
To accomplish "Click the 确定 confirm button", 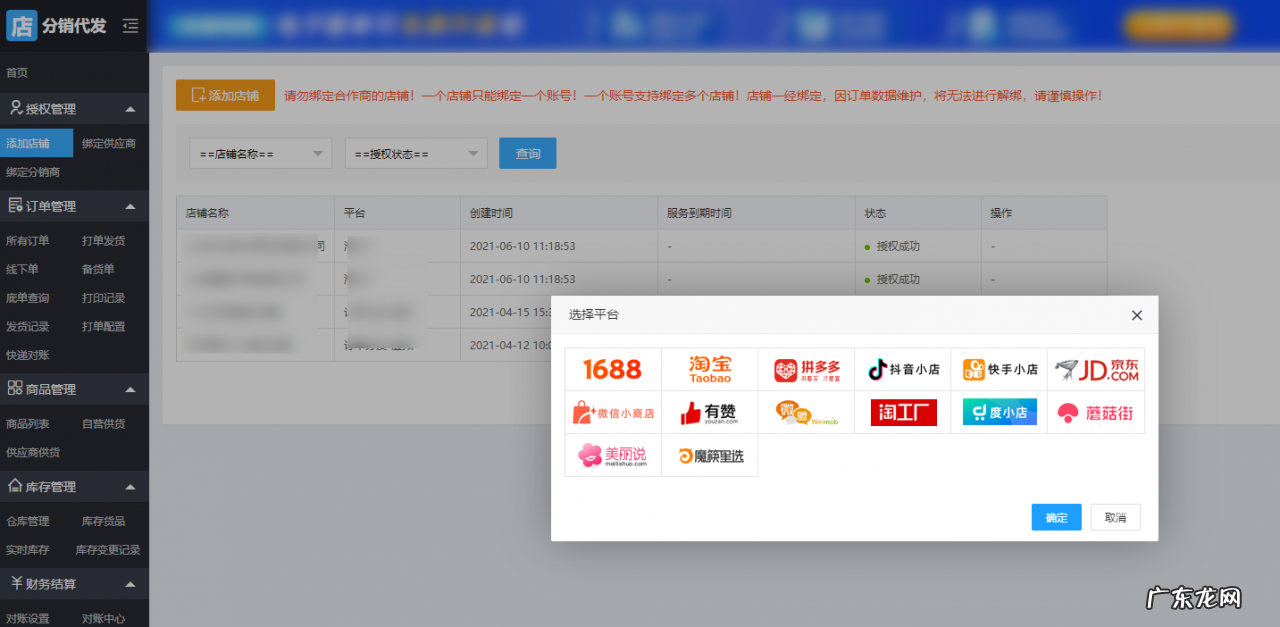I will [1056, 517].
